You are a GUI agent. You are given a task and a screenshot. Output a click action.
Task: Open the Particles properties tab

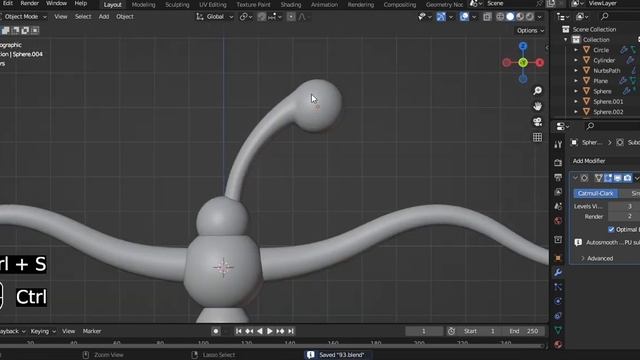tap(558, 287)
